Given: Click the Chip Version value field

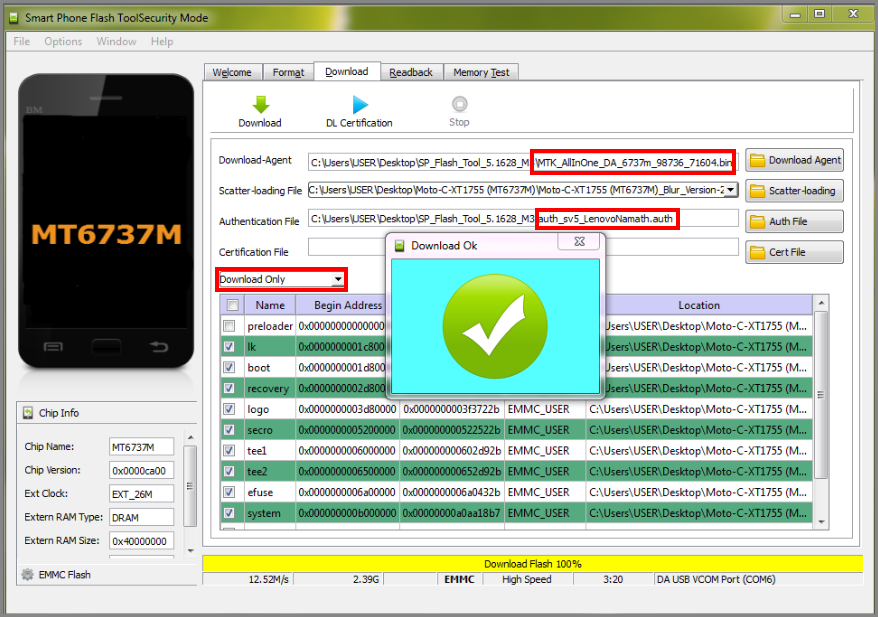Looking at the screenshot, I should click(141, 470).
